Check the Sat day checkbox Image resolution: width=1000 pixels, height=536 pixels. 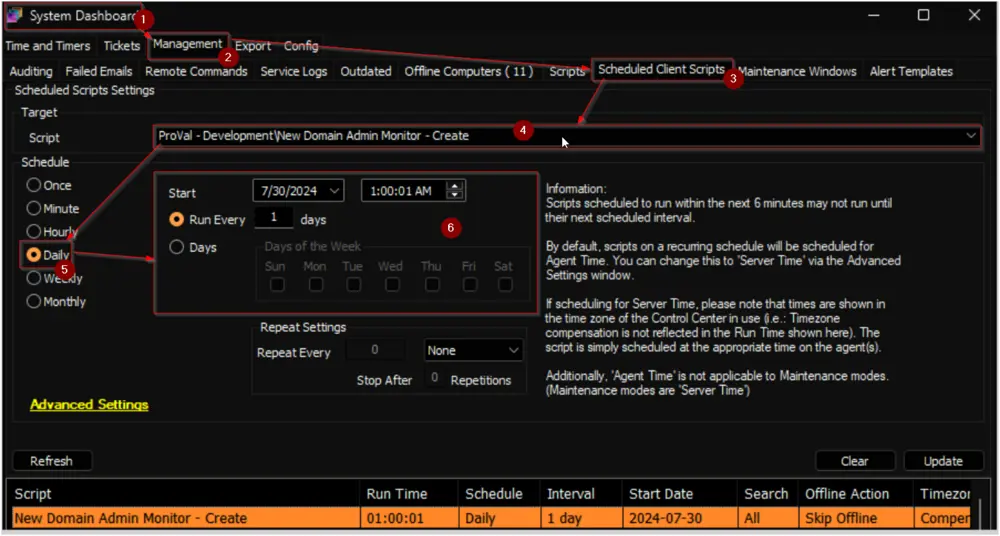(x=505, y=285)
